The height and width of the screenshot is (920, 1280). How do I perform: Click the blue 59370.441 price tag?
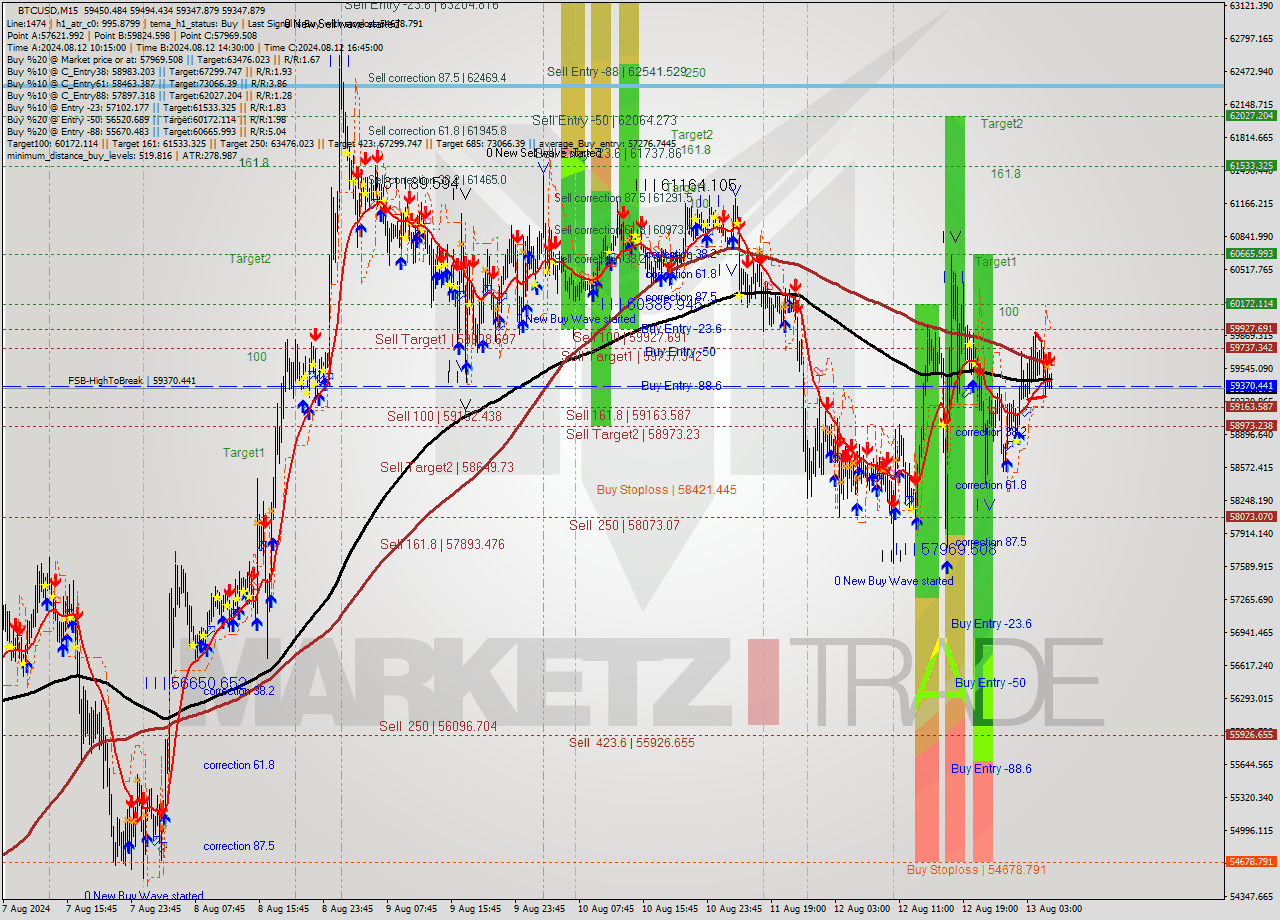[1251, 386]
